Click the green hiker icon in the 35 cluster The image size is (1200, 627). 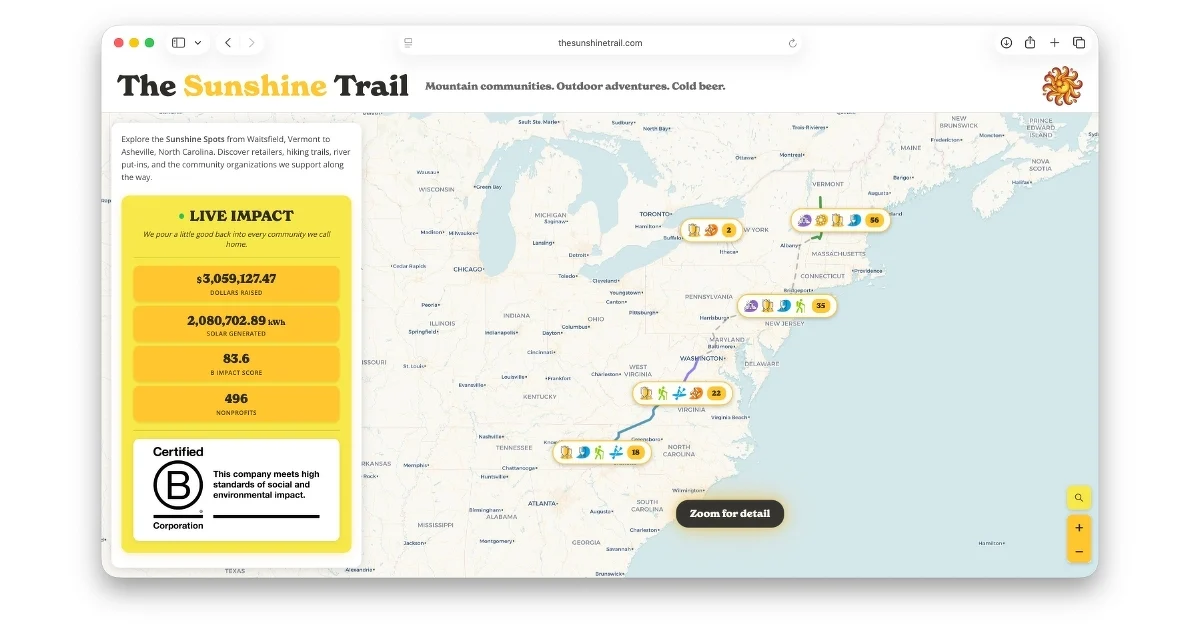(800, 305)
